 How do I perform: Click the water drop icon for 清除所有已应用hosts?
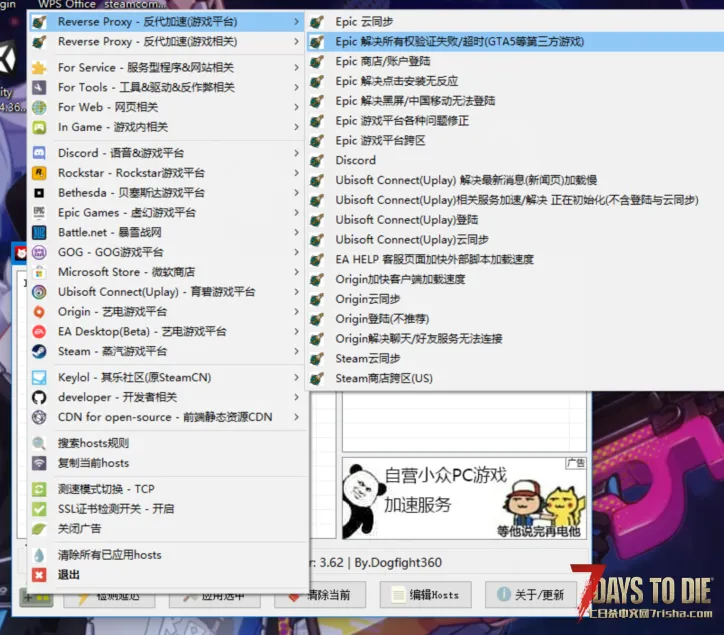click(39, 555)
